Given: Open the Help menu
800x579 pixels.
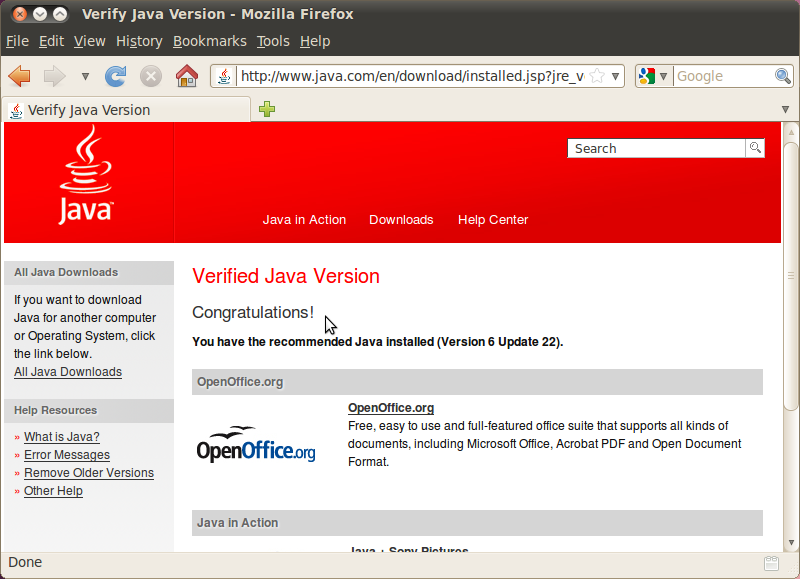Looking at the screenshot, I should (x=315, y=41).
